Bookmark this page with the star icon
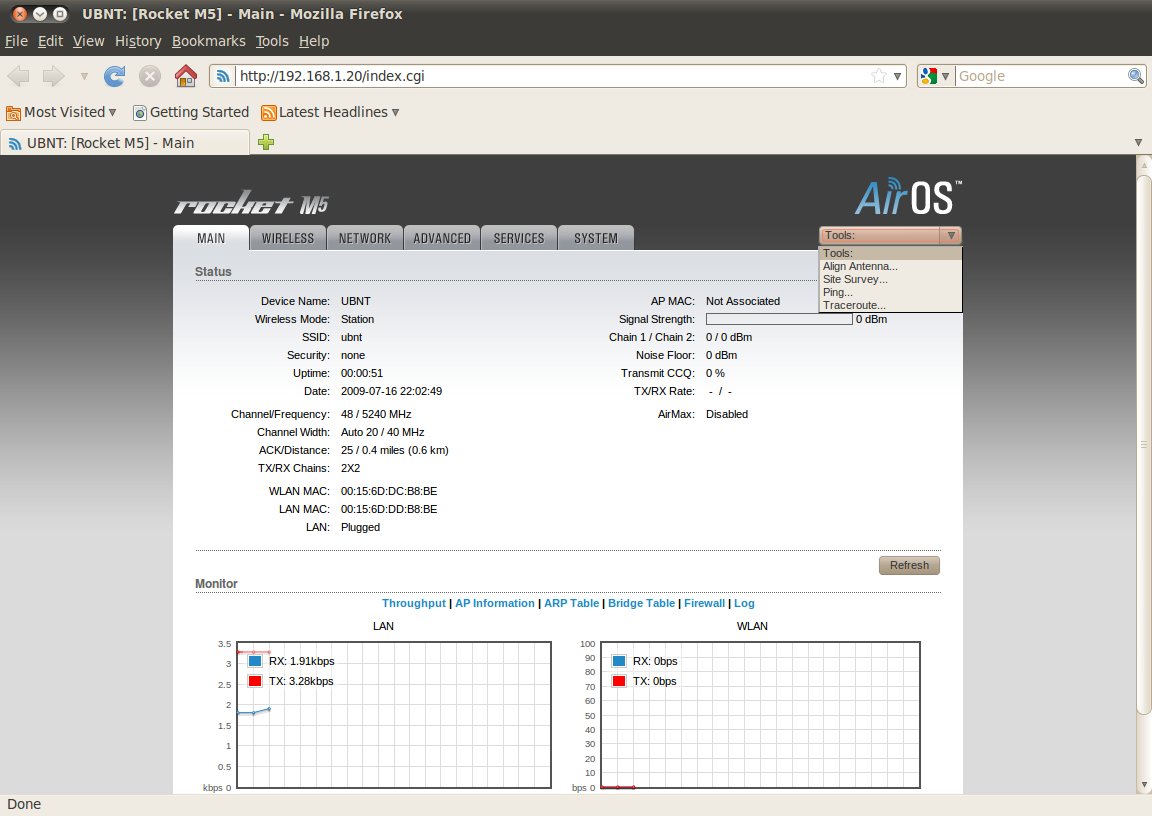Viewport: 1152px width, 816px height. [879, 76]
